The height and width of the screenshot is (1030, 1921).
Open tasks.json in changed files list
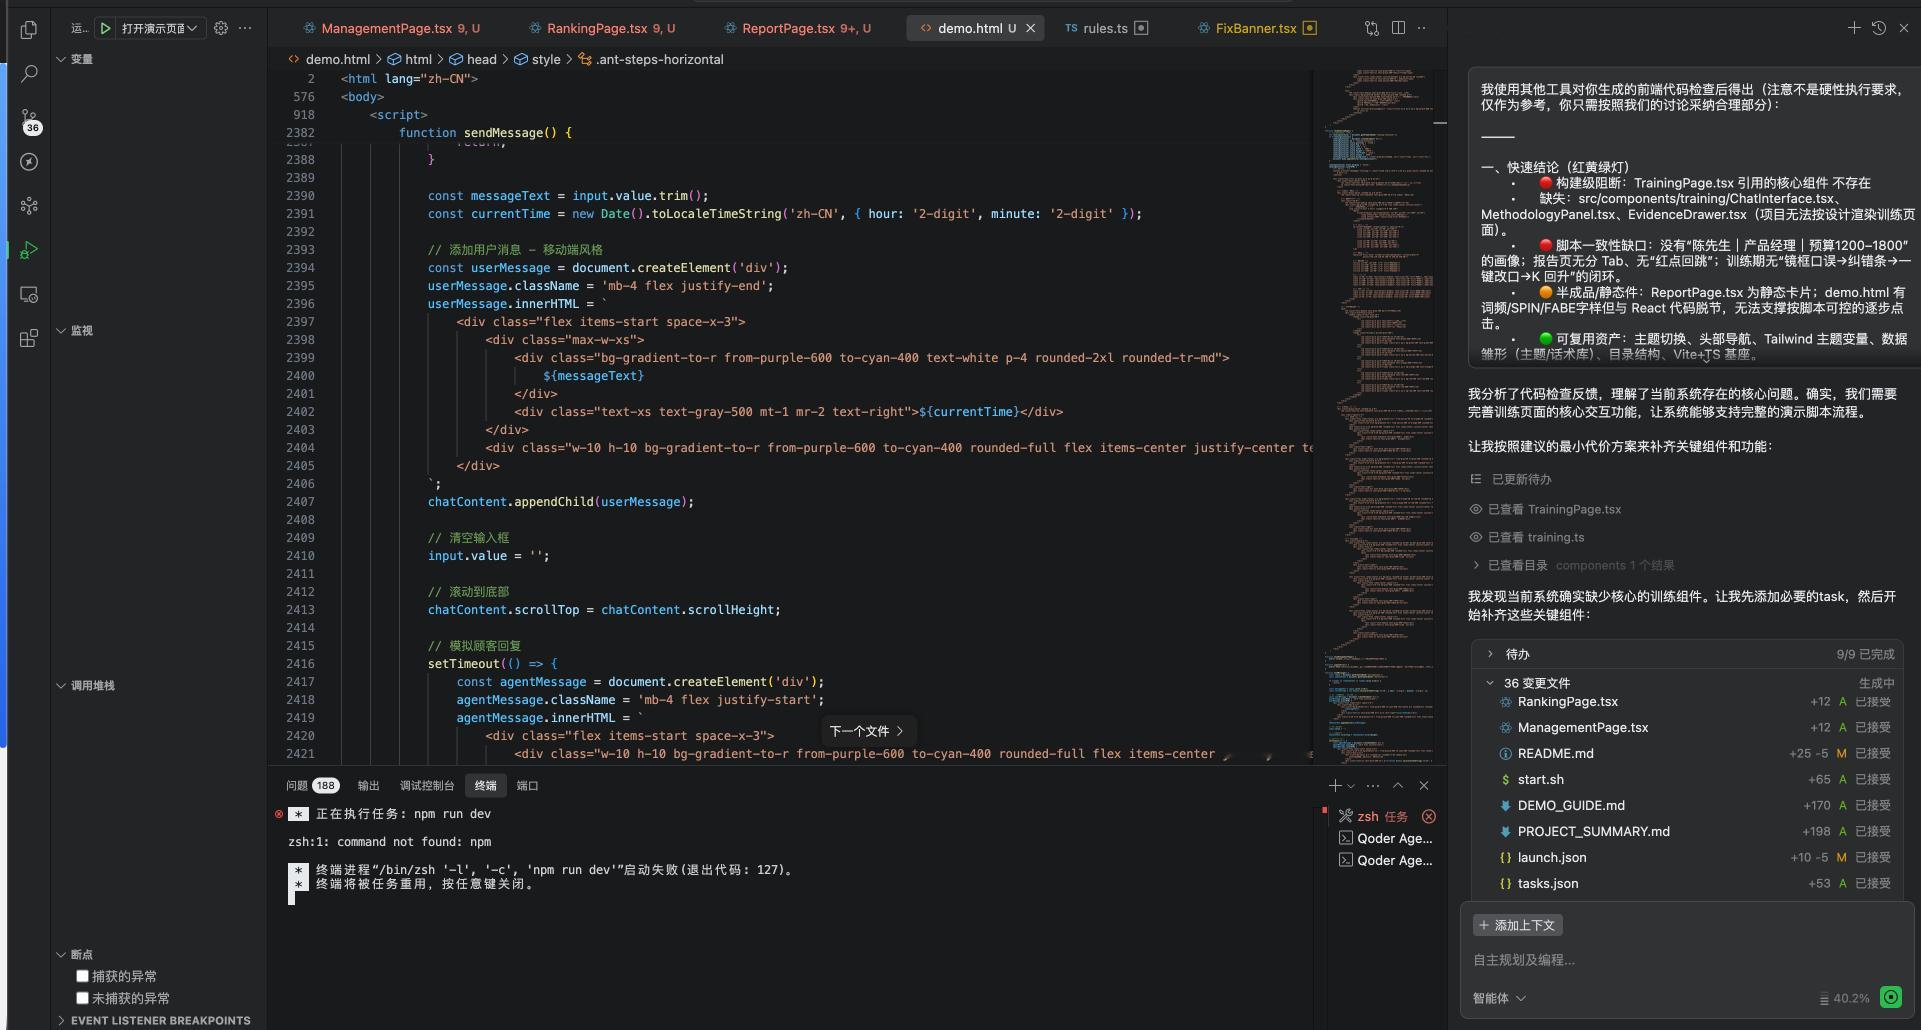point(1547,883)
